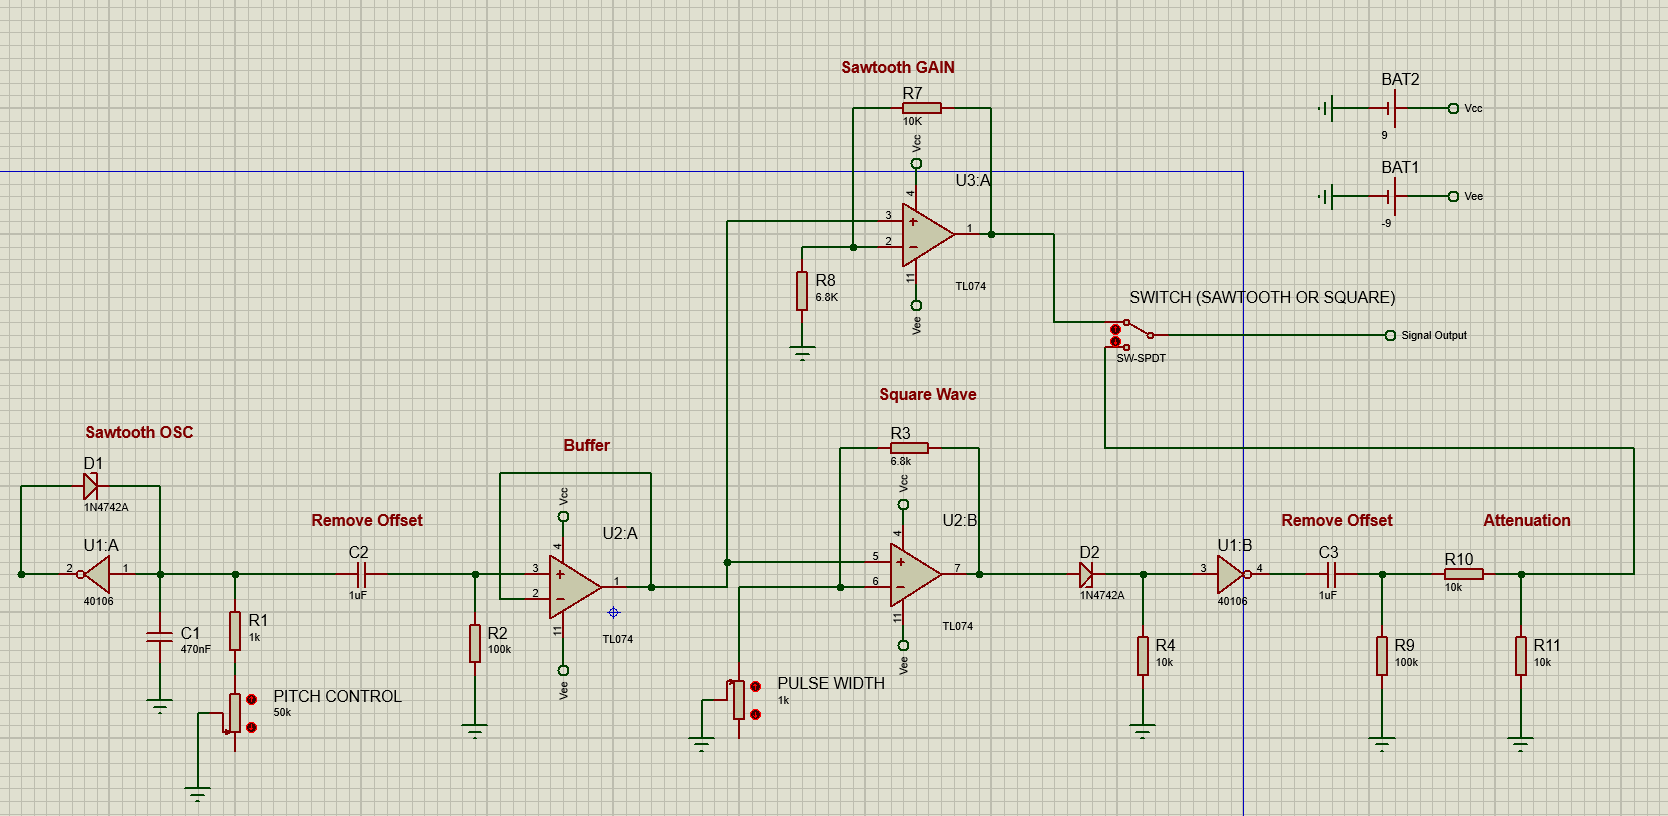Select "Remove Offset" label above C2
This screenshot has height=816, width=1668.
(367, 520)
